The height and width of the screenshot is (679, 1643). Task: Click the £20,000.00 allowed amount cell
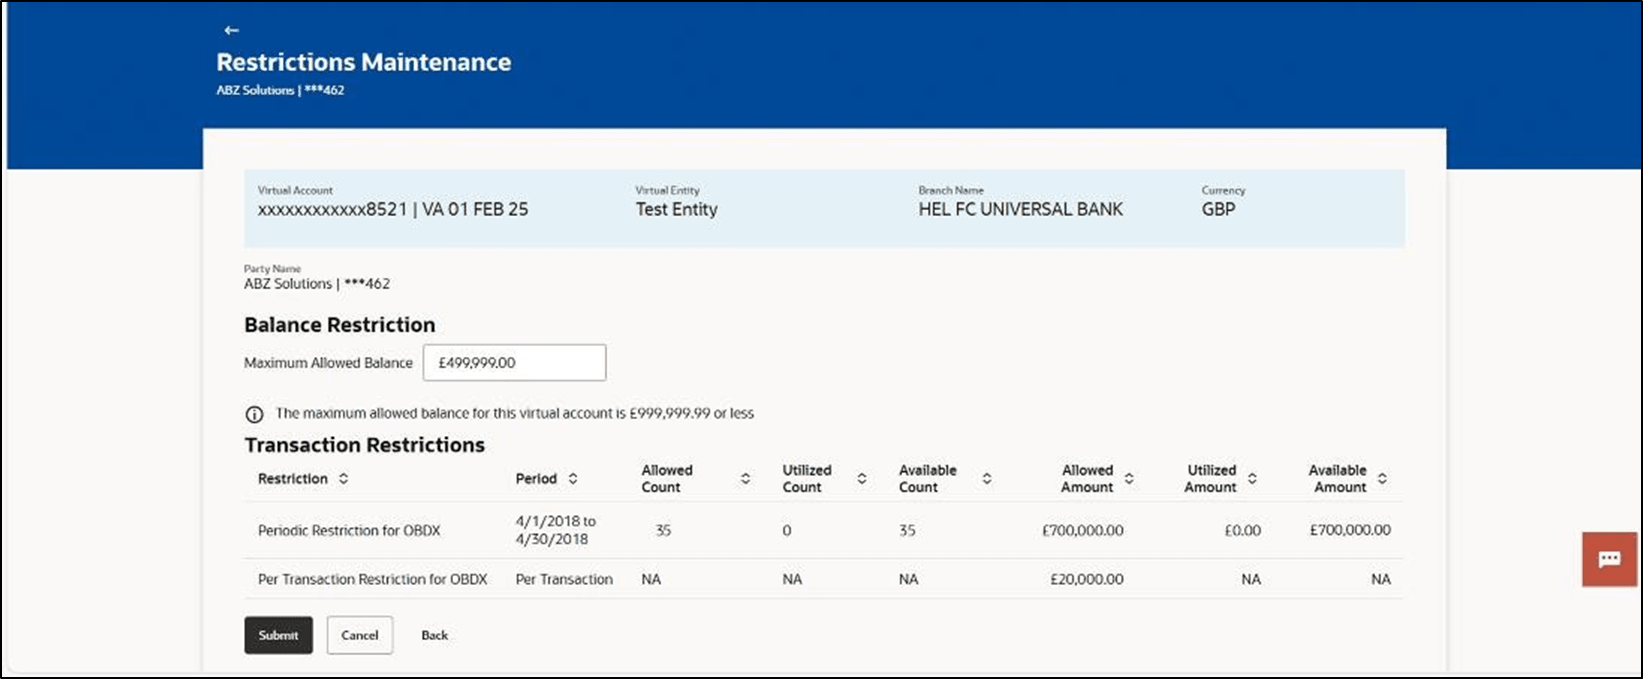click(1087, 579)
